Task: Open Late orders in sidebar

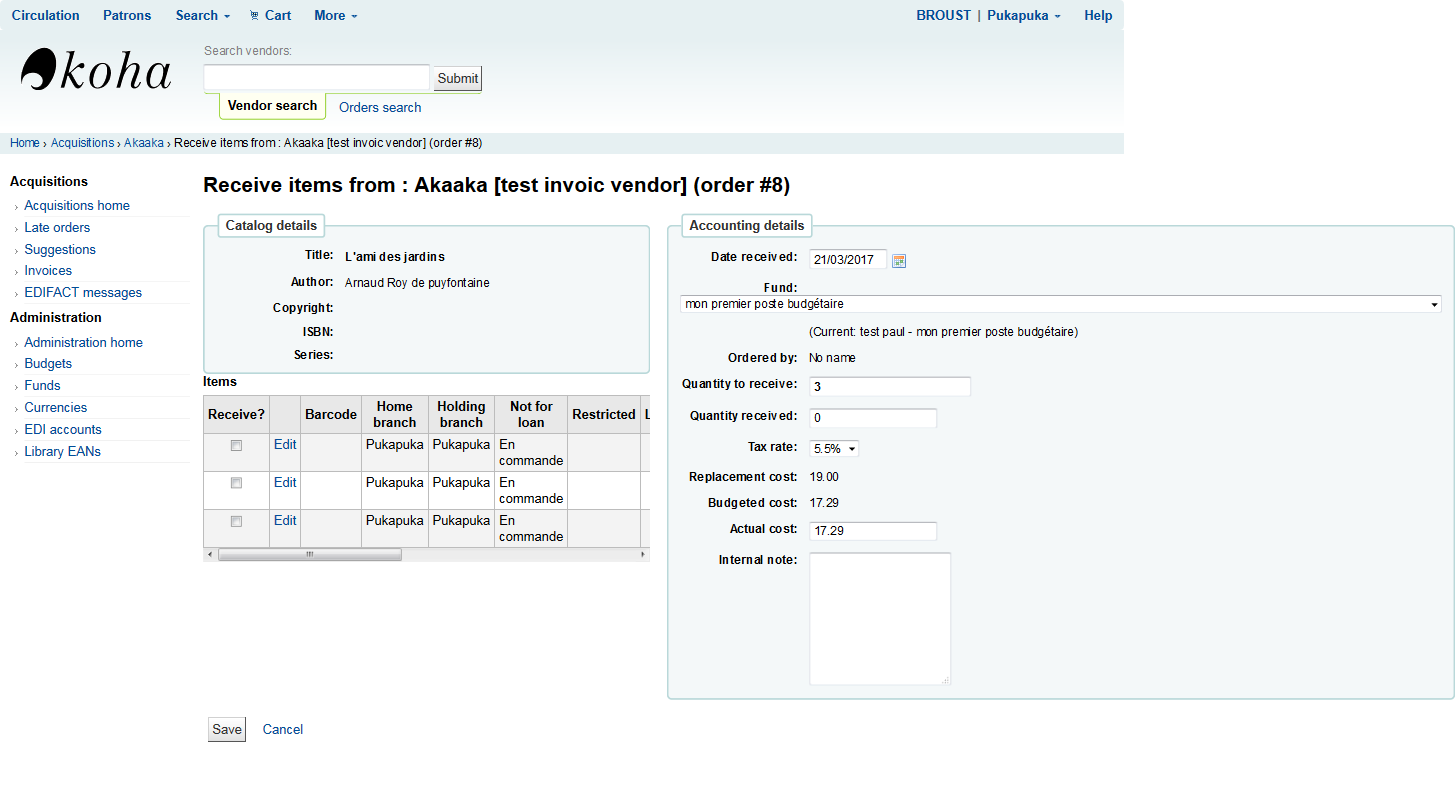Action: coord(57,228)
